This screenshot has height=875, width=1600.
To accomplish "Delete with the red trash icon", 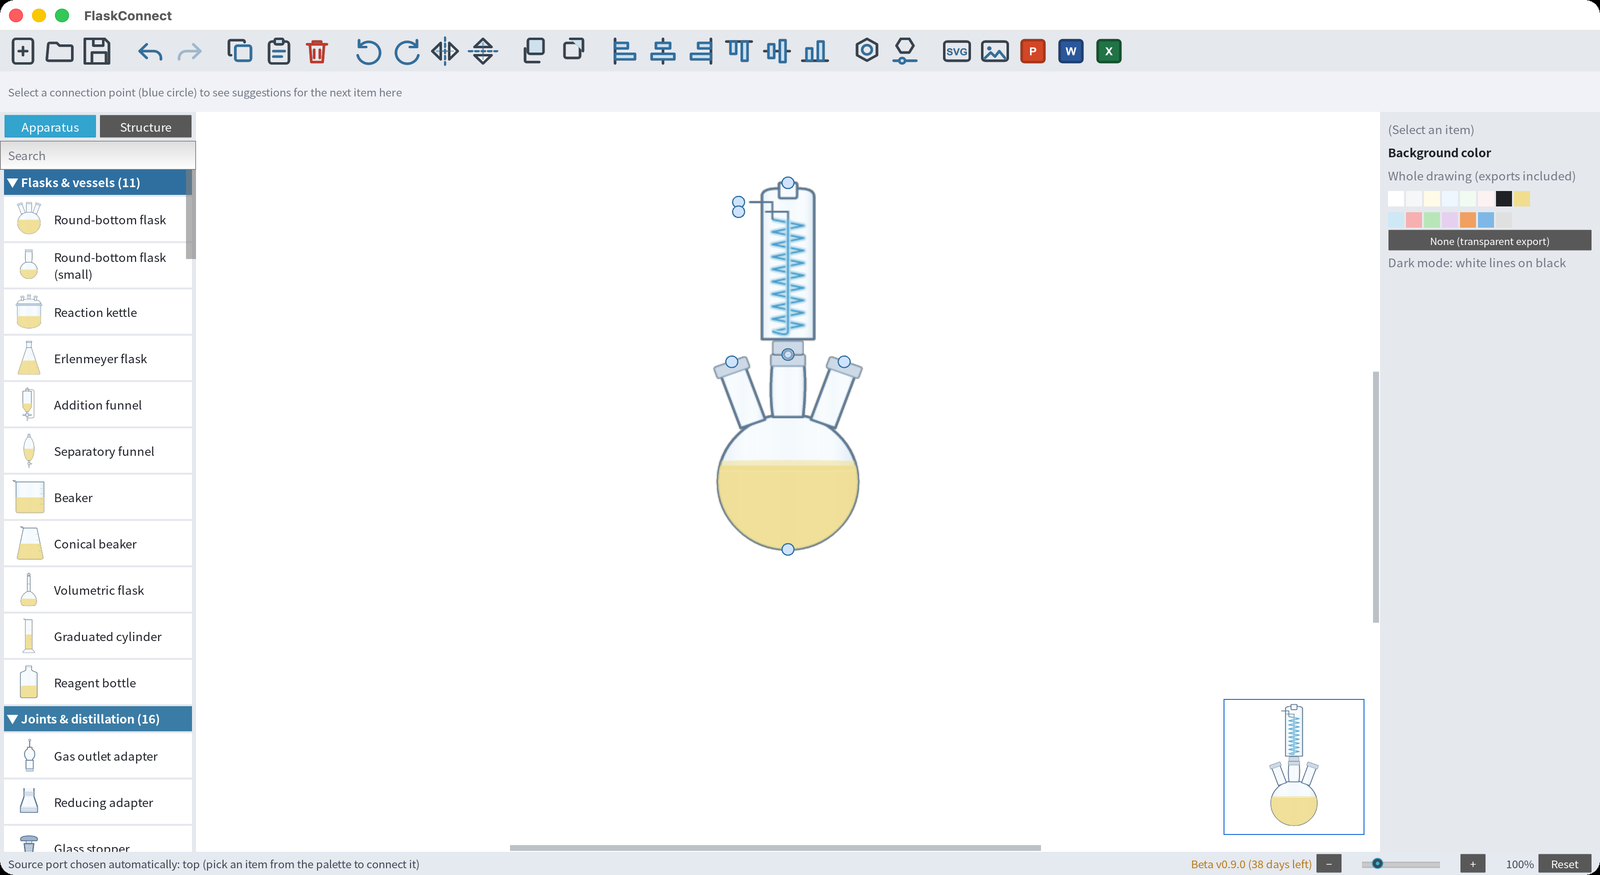I will (317, 51).
